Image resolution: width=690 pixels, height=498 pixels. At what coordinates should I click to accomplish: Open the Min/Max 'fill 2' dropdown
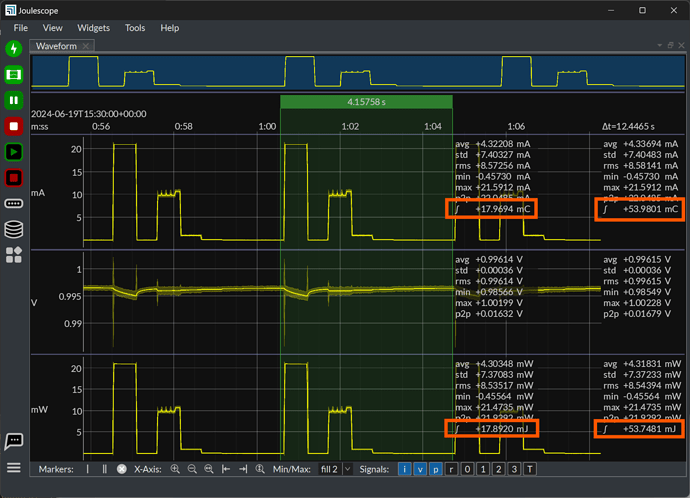point(335,469)
